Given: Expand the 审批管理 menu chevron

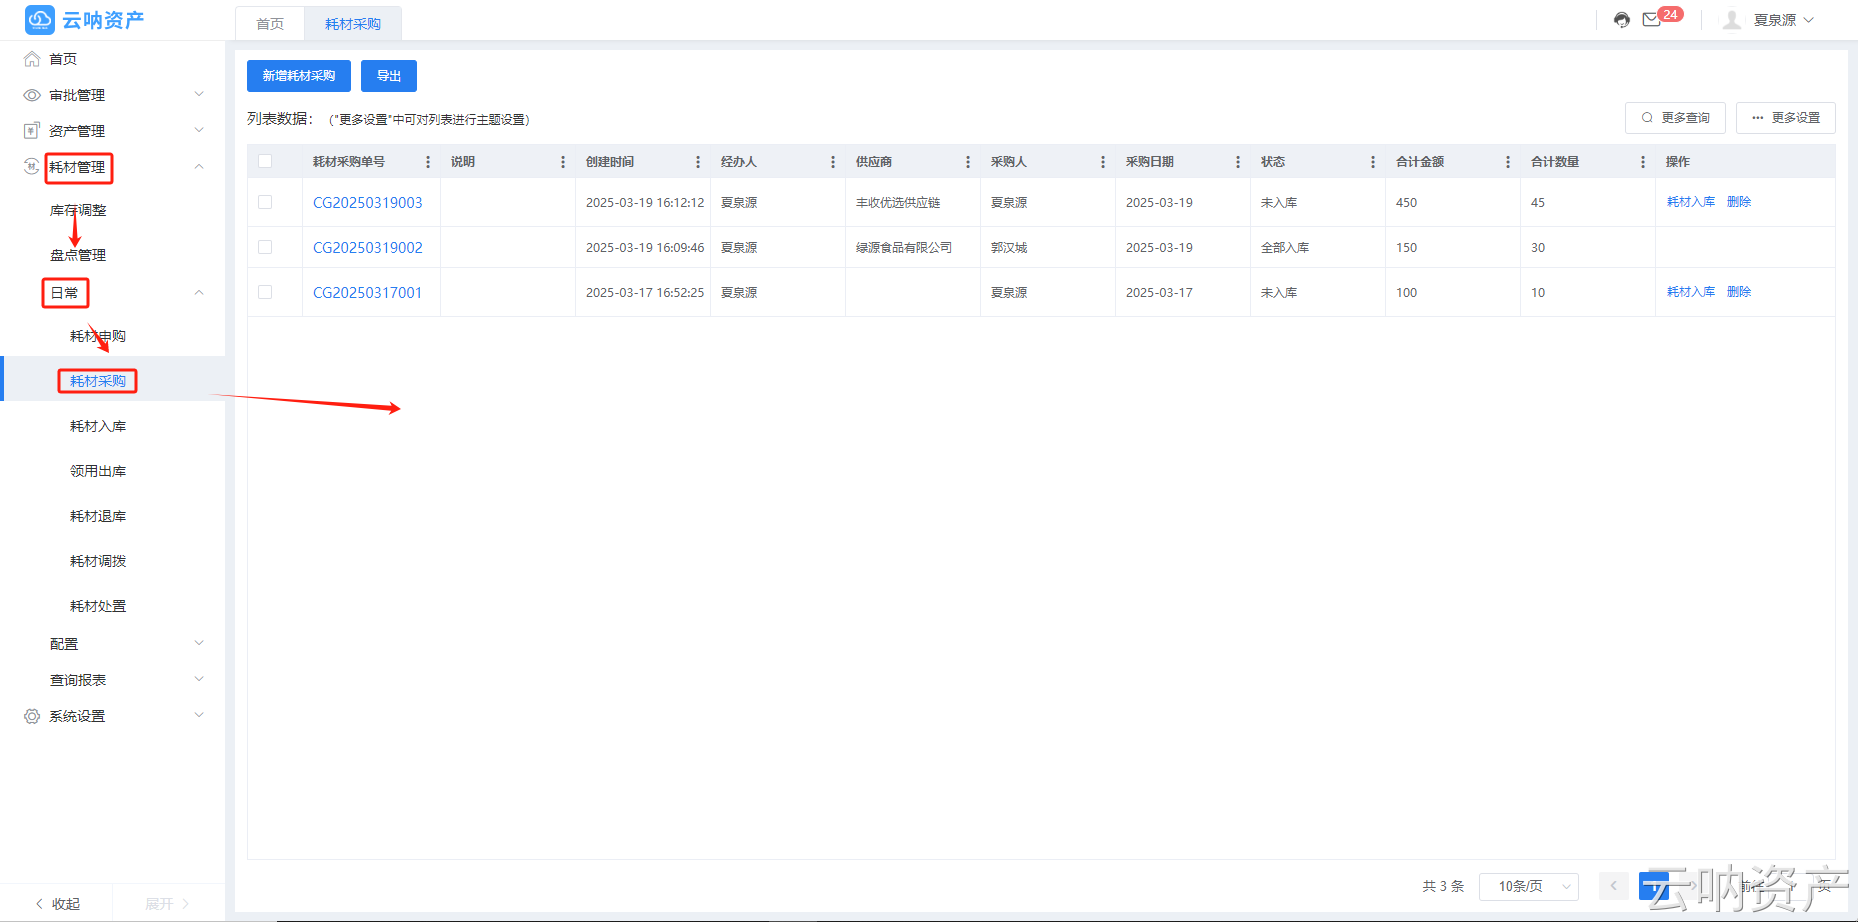Looking at the screenshot, I should point(199,95).
